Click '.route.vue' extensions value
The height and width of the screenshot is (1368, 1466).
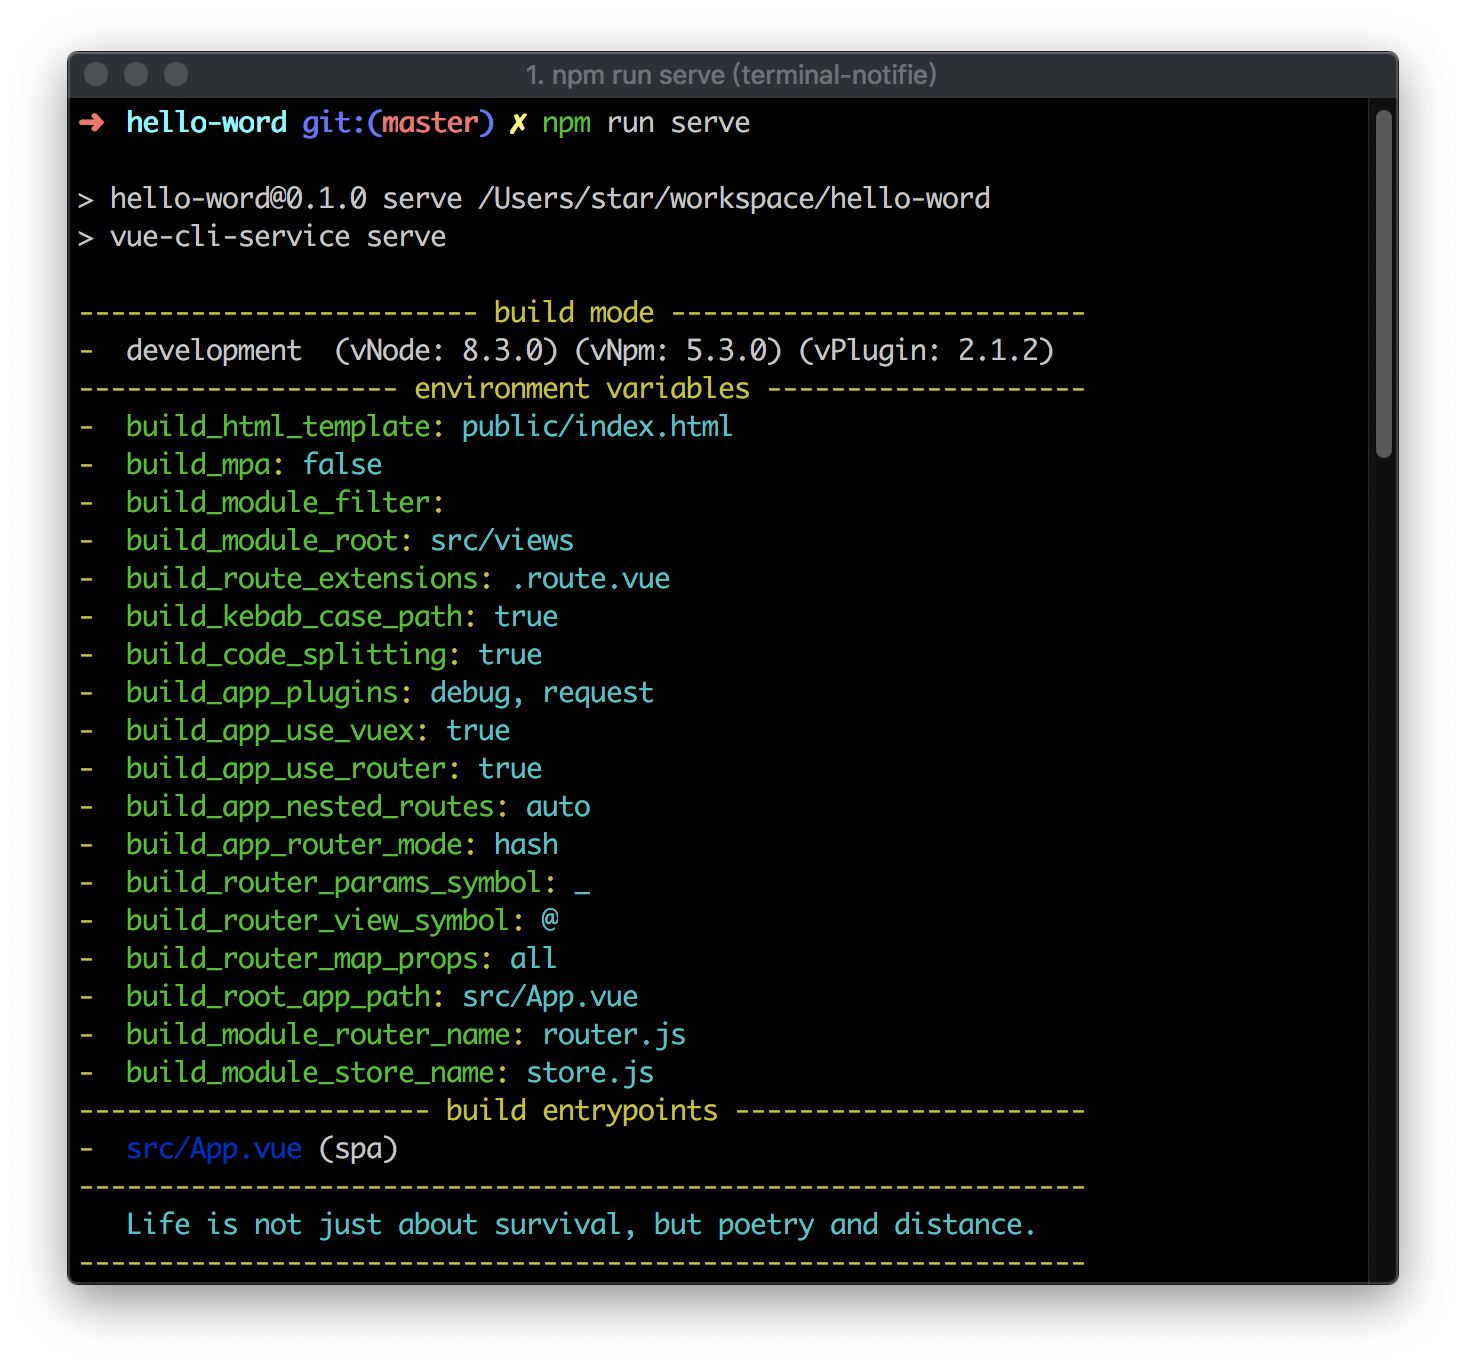pyautogui.click(x=590, y=579)
